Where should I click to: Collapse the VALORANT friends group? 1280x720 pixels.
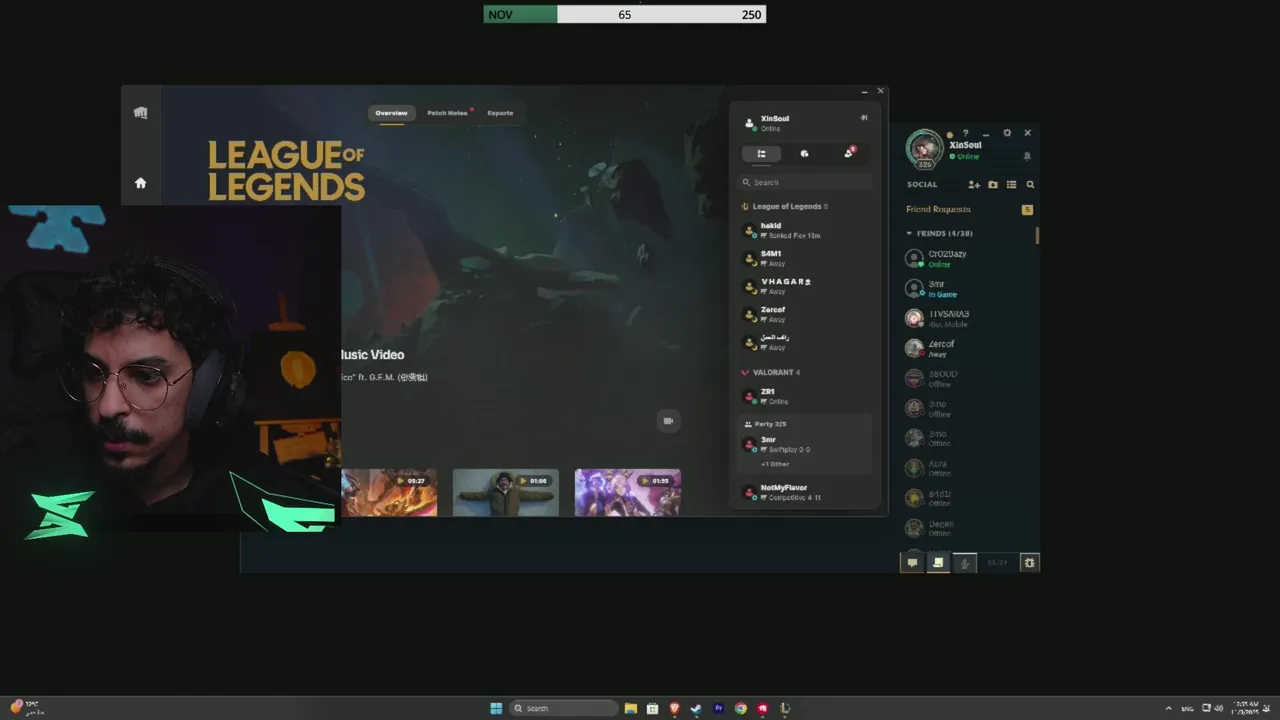point(771,372)
